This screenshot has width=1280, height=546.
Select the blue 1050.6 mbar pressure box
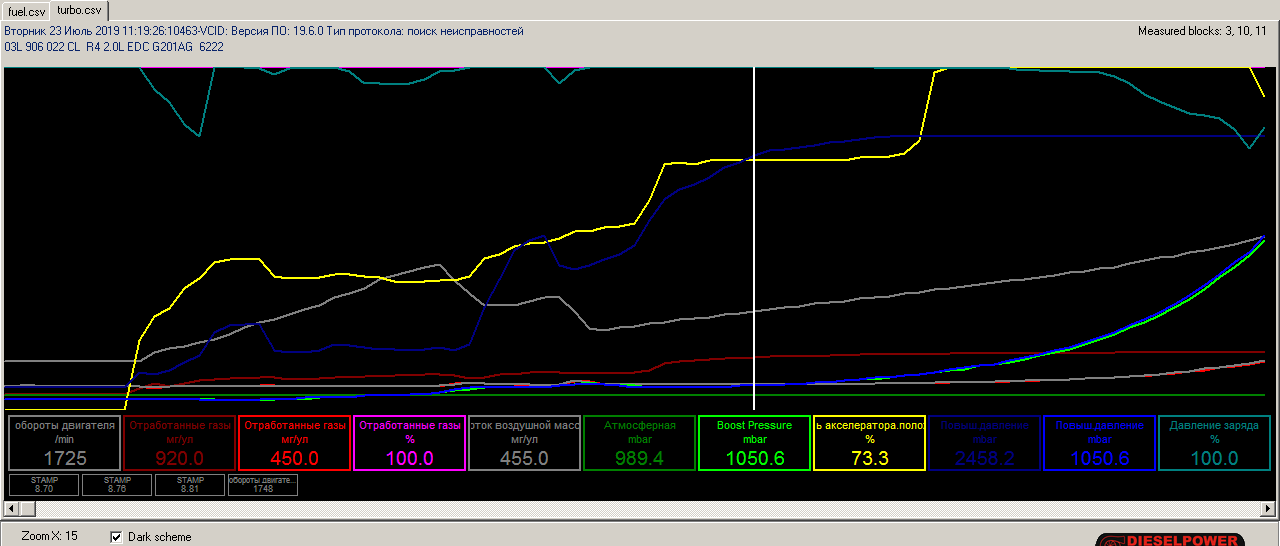(1099, 443)
